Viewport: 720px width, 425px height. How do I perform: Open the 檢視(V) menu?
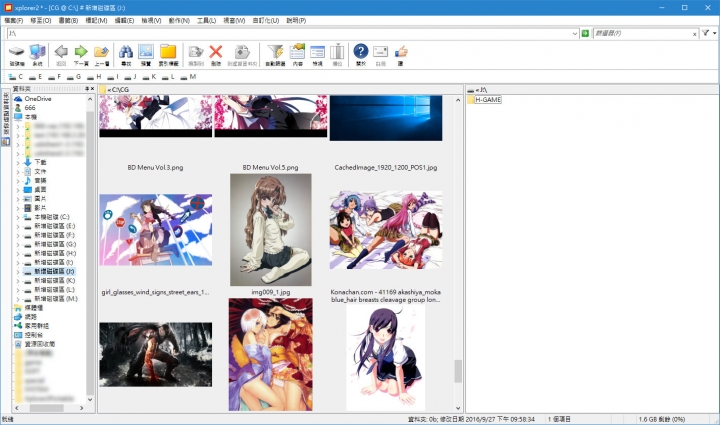pyautogui.click(x=151, y=21)
